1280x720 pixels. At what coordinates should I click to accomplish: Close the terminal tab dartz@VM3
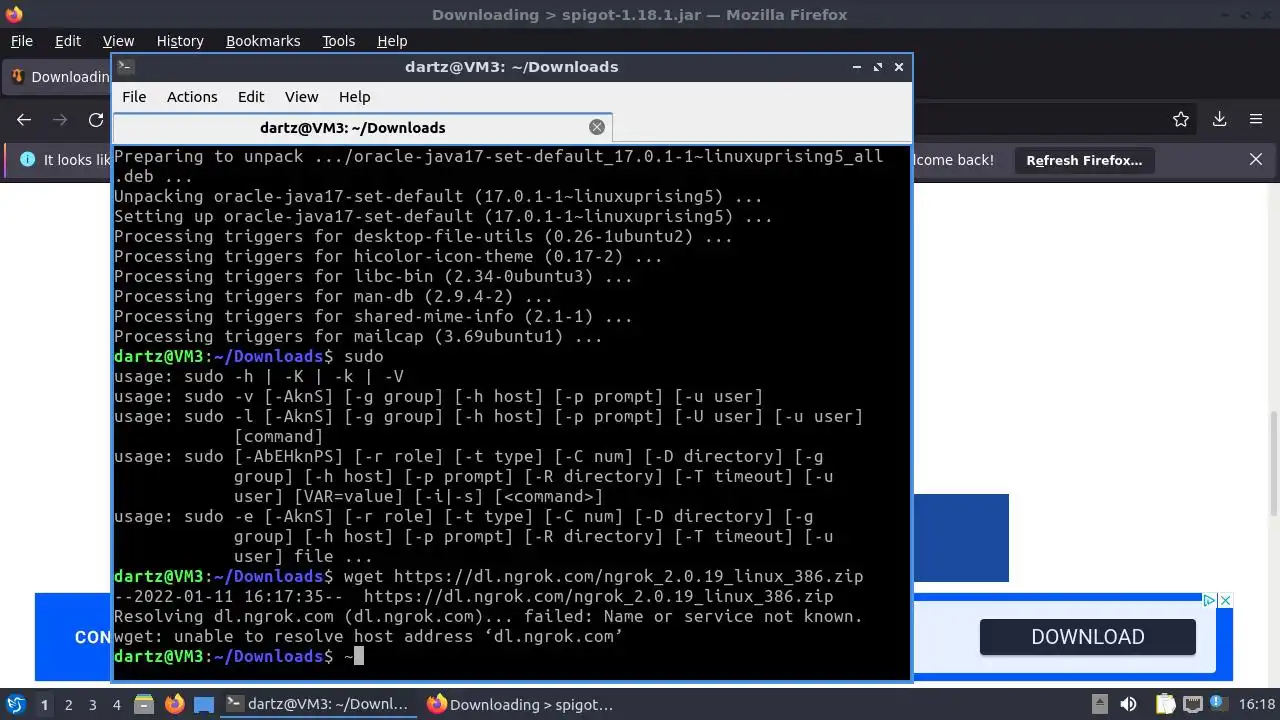tap(597, 127)
